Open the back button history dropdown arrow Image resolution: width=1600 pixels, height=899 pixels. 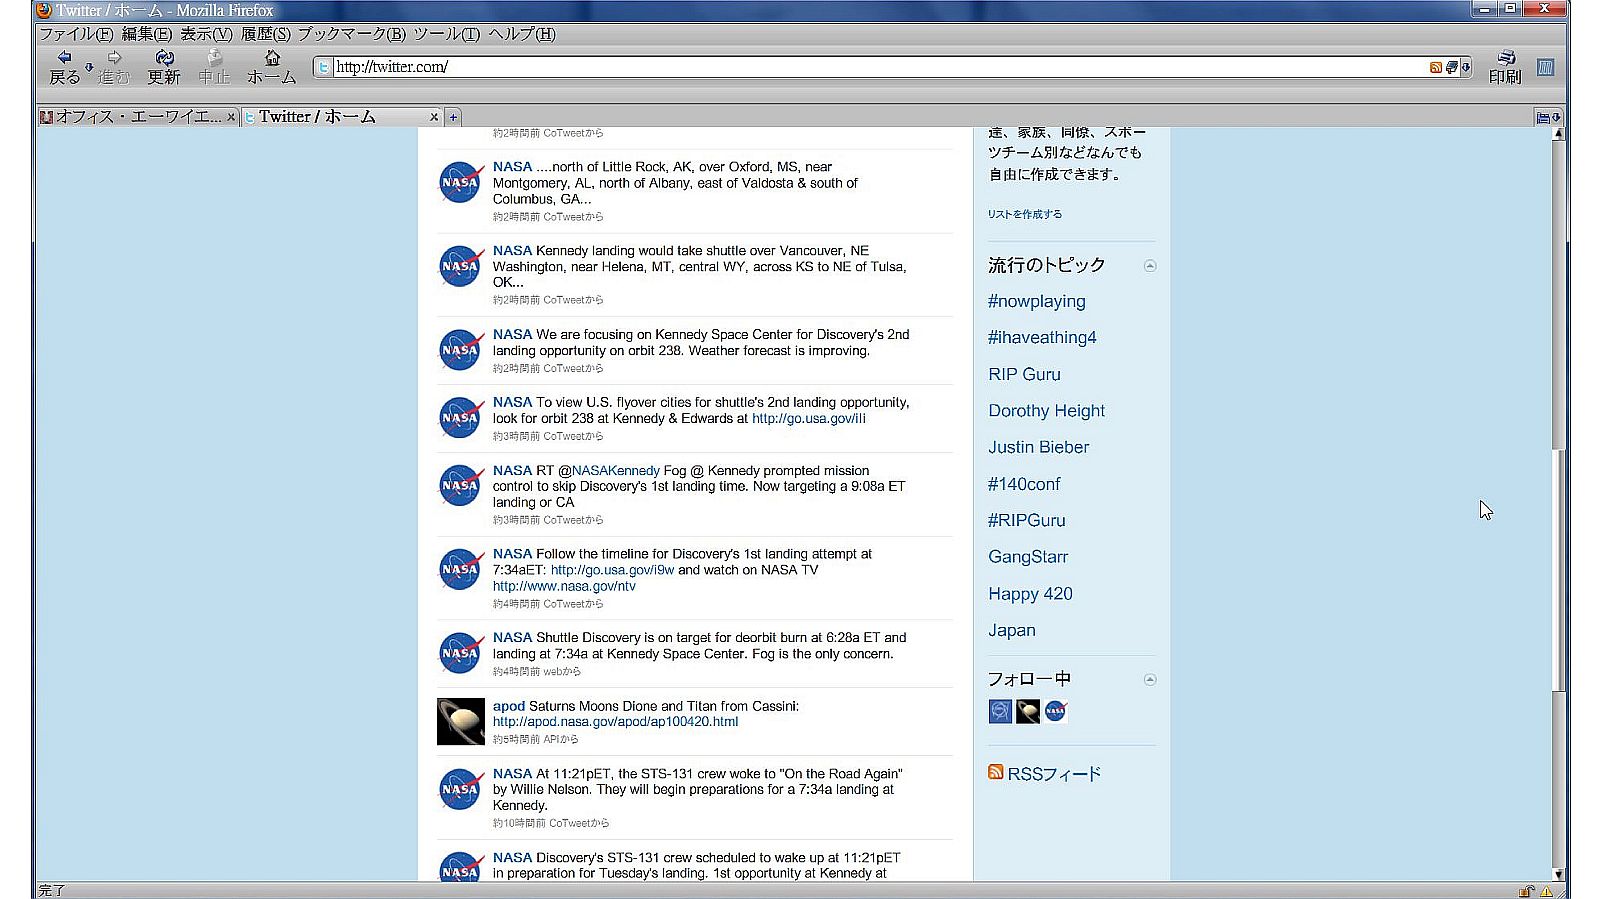[89, 67]
